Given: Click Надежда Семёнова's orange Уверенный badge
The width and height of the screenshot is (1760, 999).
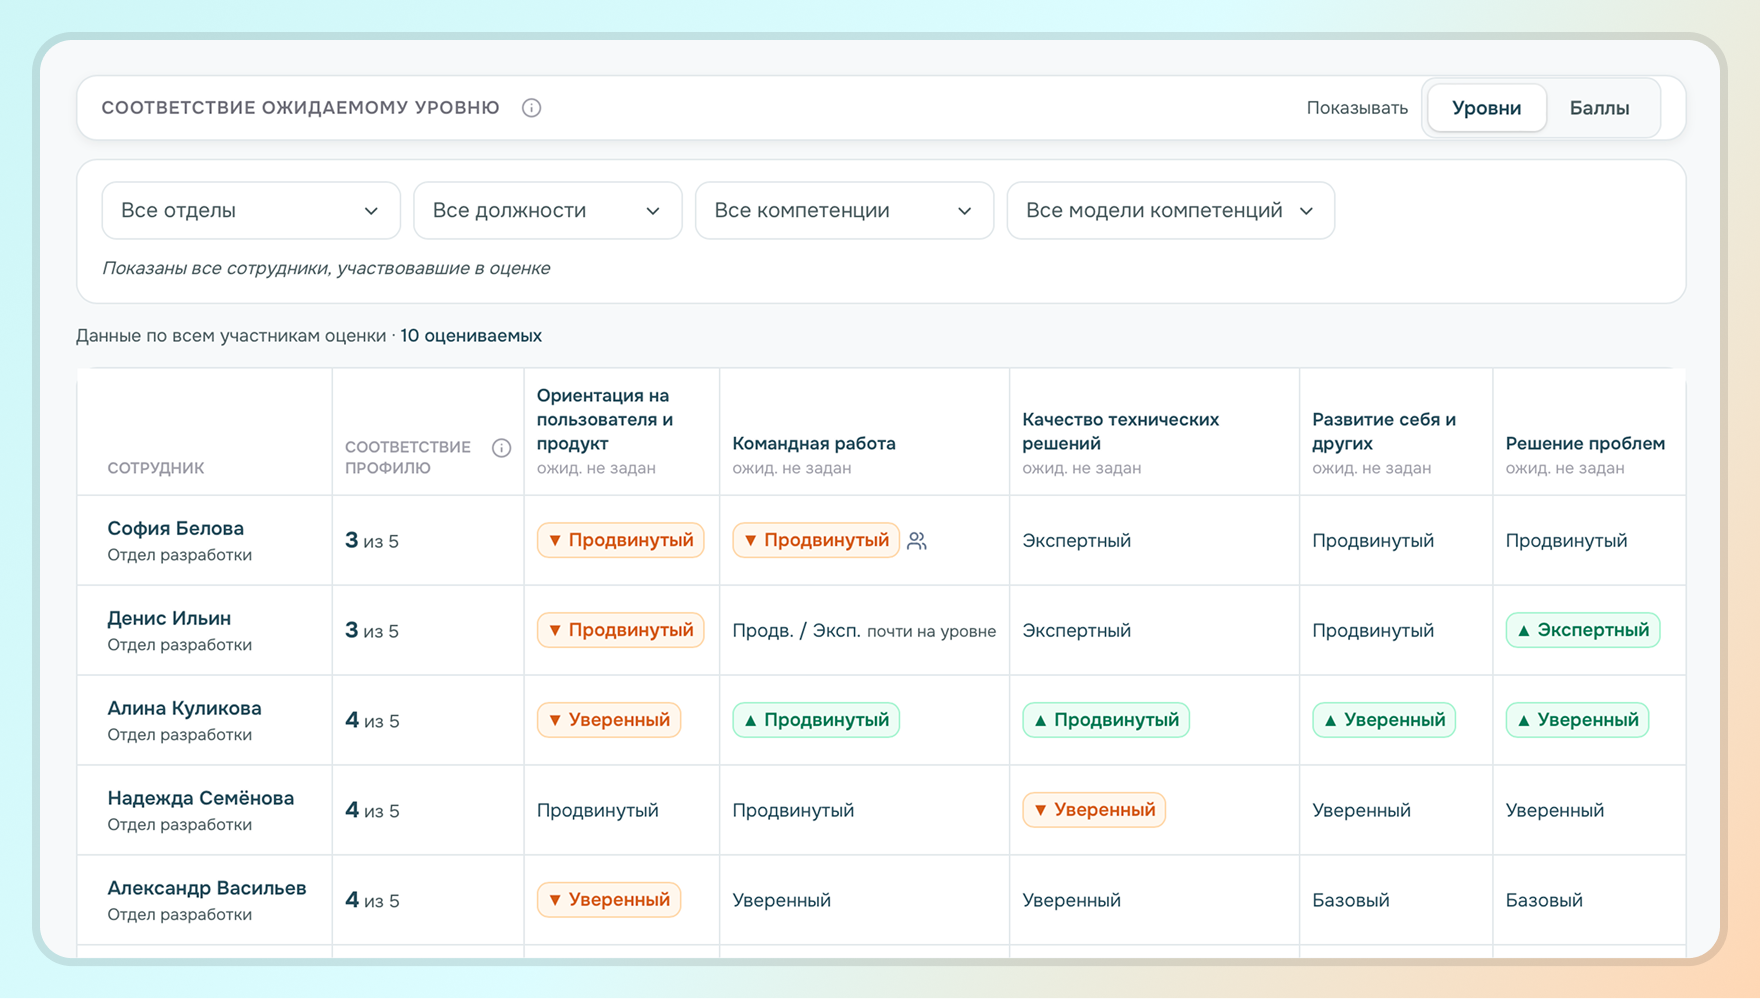Looking at the screenshot, I should click(1094, 810).
